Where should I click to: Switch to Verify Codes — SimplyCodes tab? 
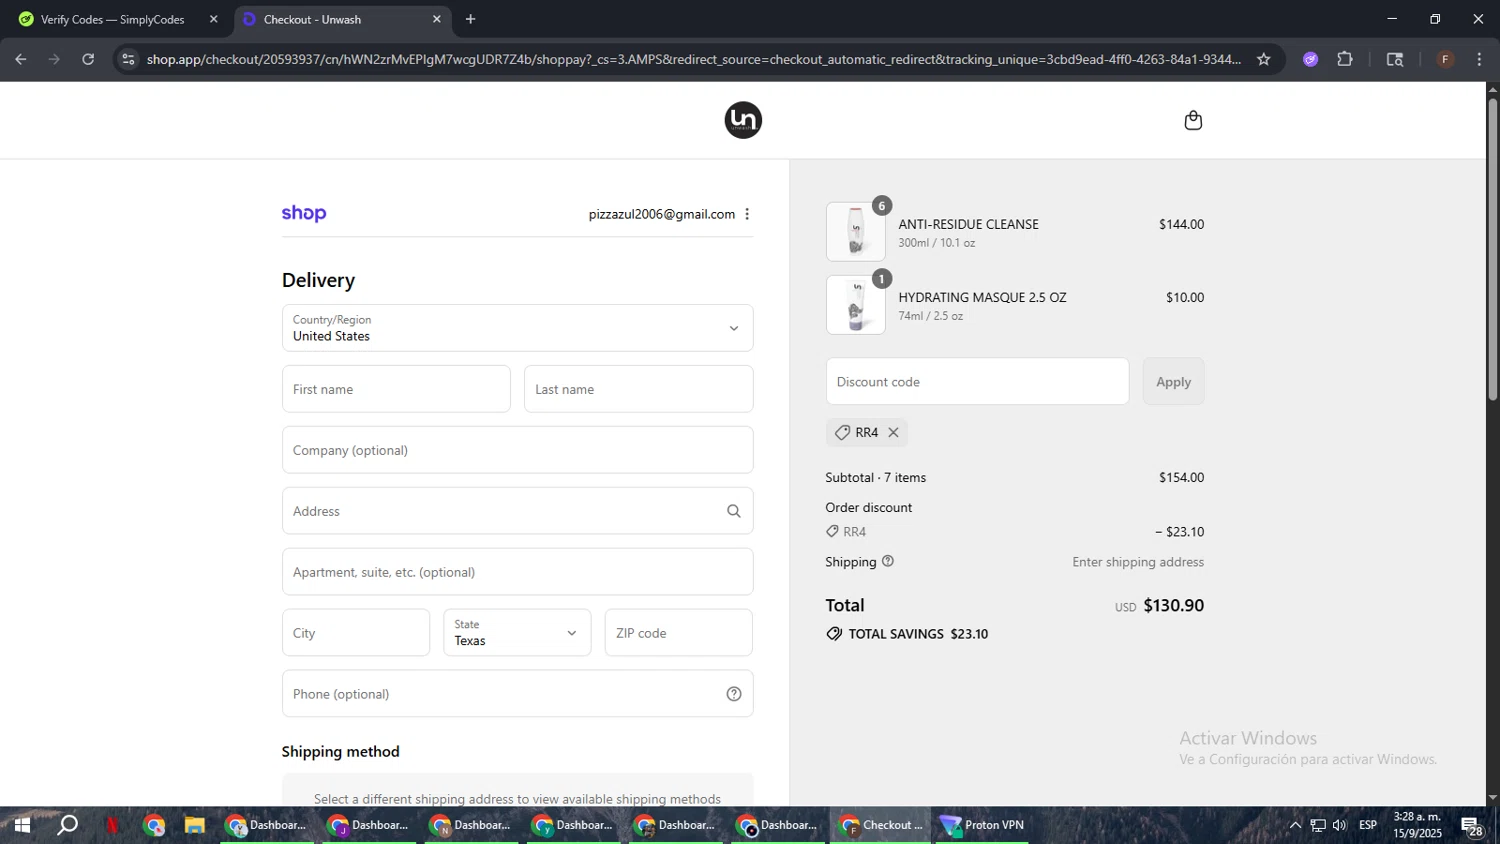point(115,19)
